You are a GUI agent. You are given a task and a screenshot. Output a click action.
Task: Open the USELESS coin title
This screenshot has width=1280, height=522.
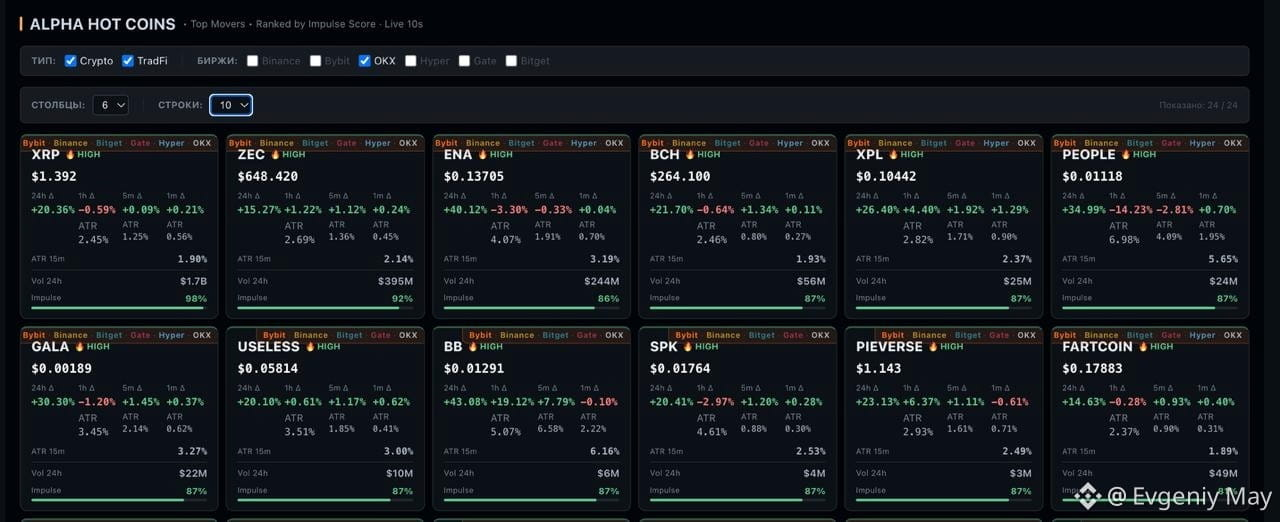(269, 347)
